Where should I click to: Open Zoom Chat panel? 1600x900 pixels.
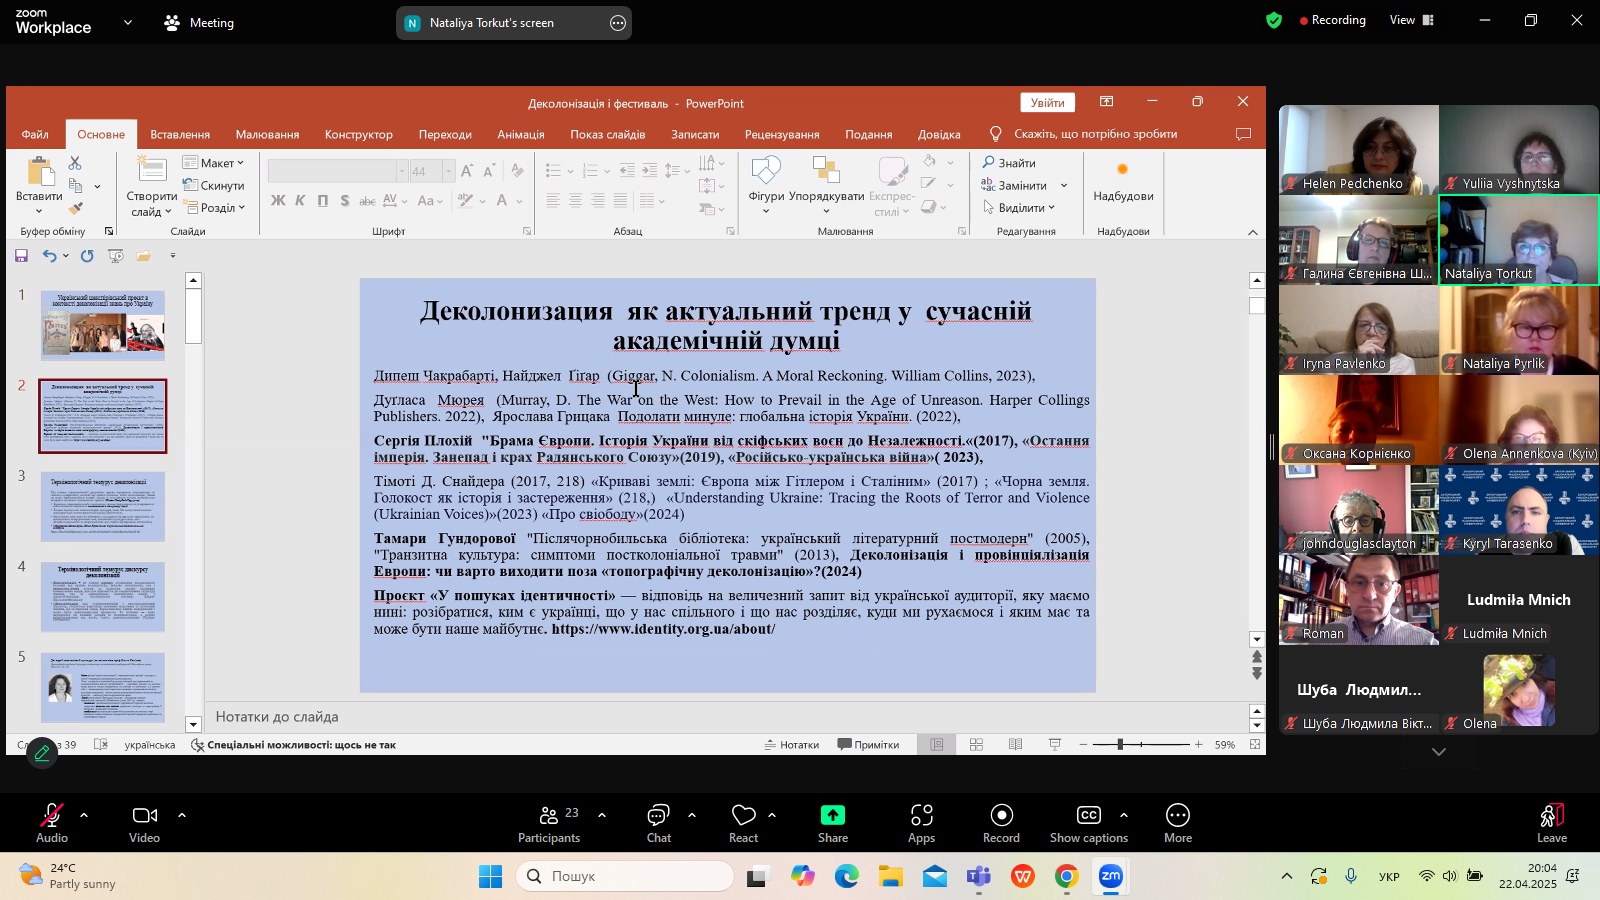658,816
